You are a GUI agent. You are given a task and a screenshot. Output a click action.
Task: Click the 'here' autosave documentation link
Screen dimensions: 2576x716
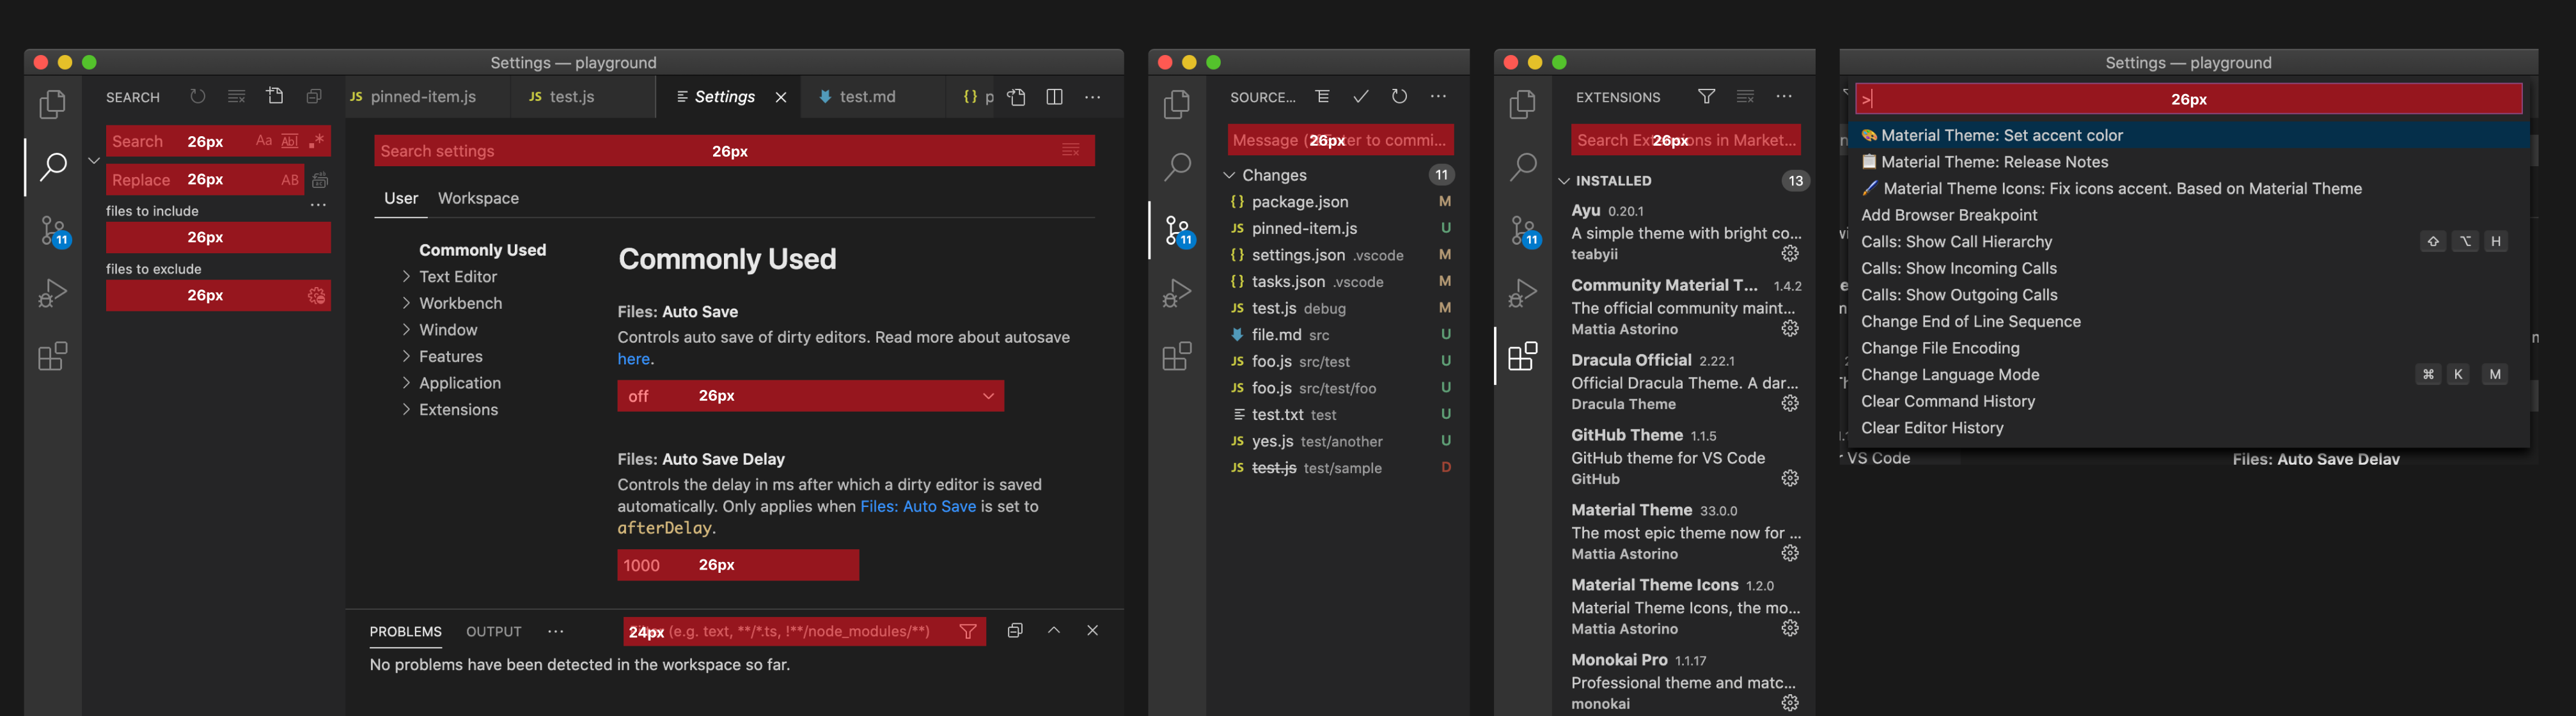point(633,358)
